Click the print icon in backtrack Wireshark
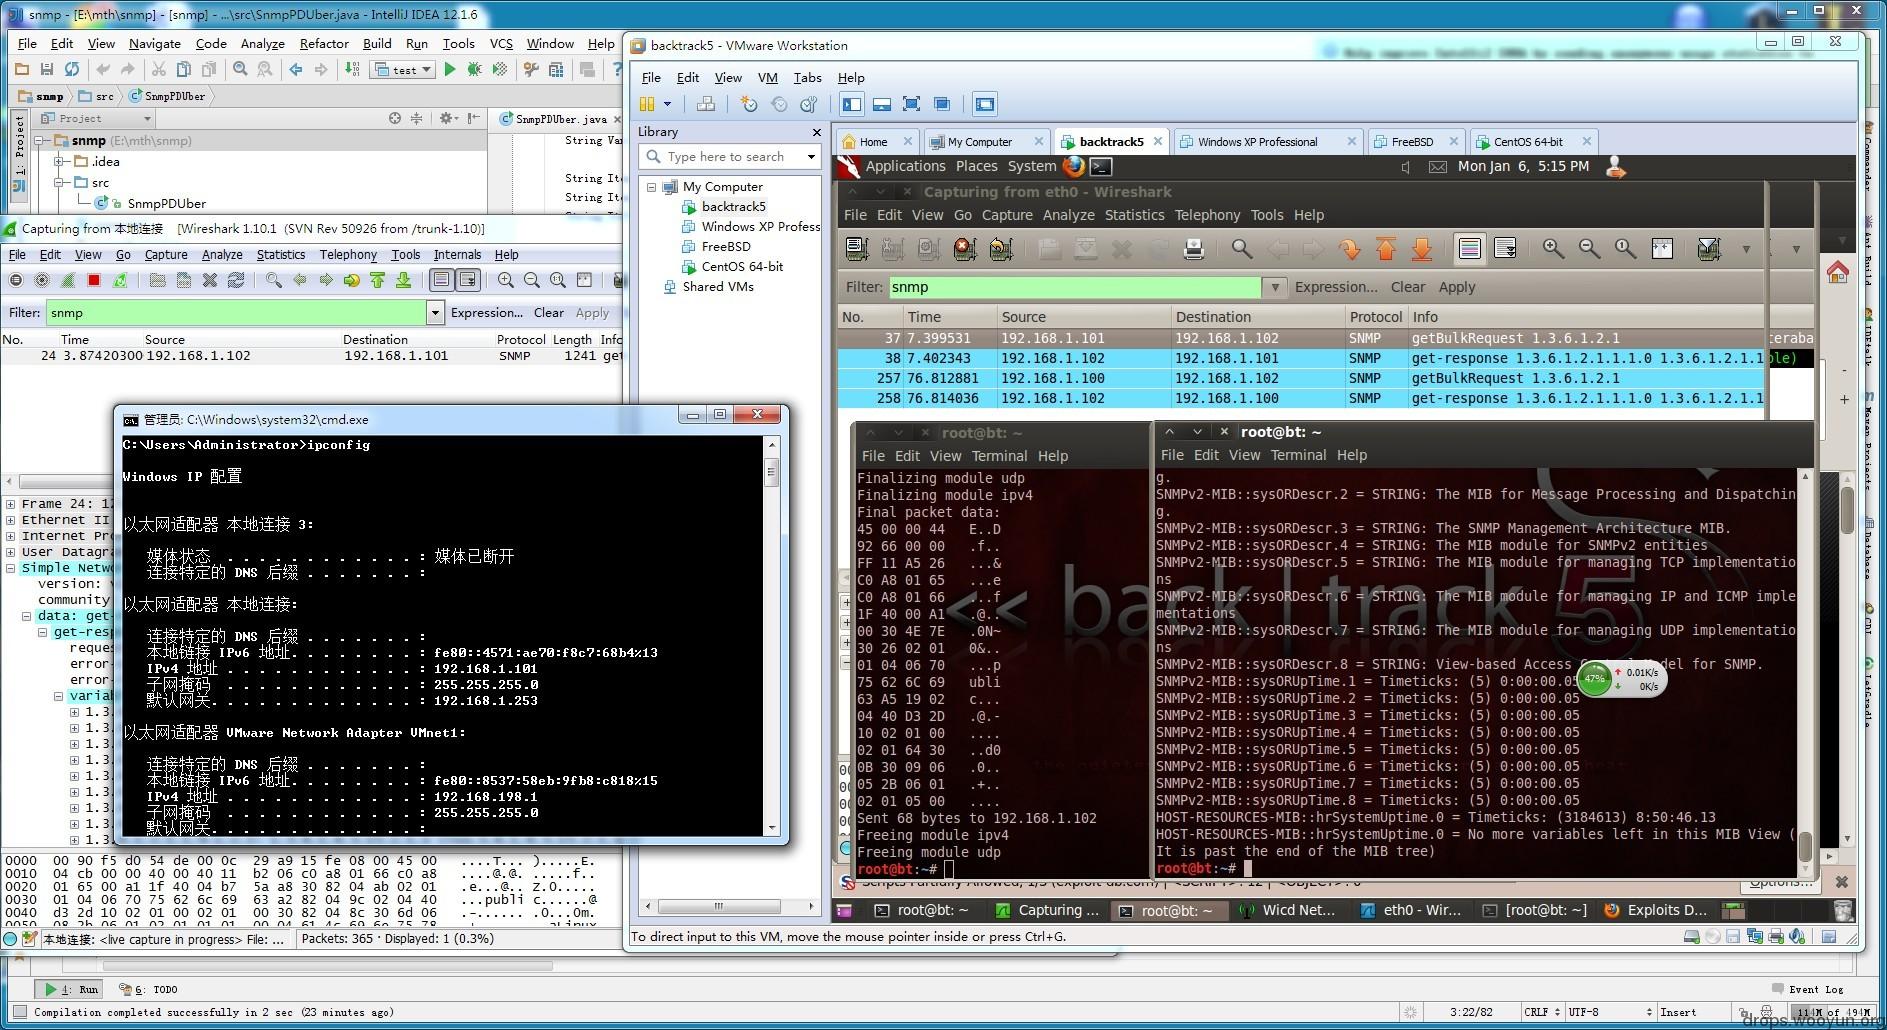Viewport: 1887px width, 1030px height. (1193, 249)
